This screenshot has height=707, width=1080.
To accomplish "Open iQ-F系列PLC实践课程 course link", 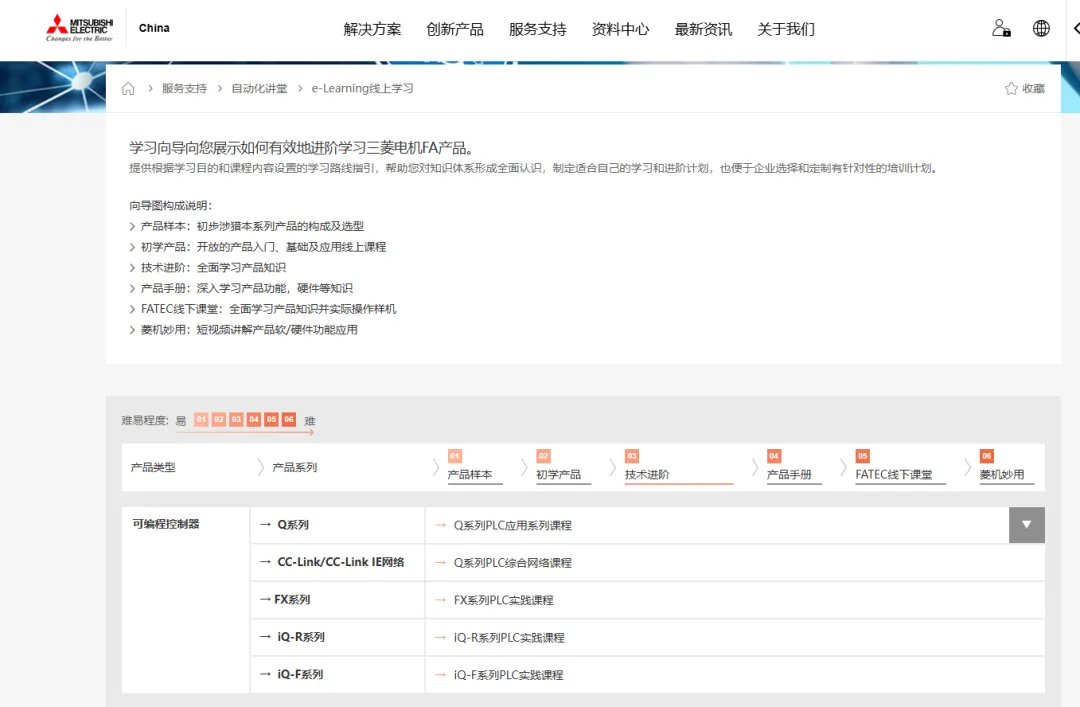I will pyautogui.click(x=508, y=675).
